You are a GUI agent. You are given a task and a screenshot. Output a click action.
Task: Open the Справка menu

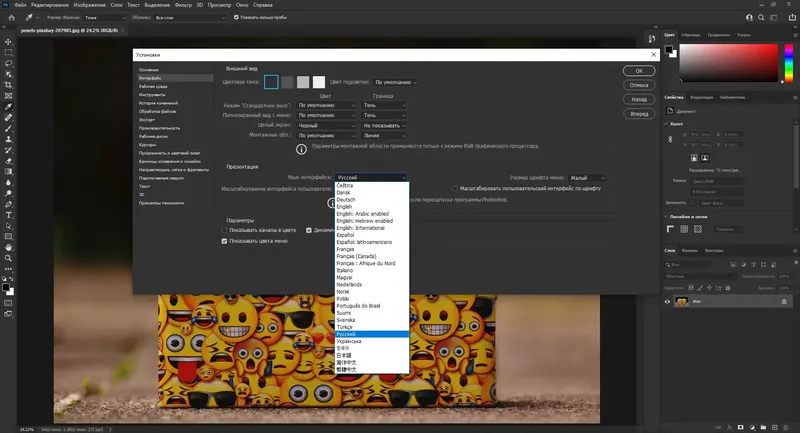(x=263, y=5)
